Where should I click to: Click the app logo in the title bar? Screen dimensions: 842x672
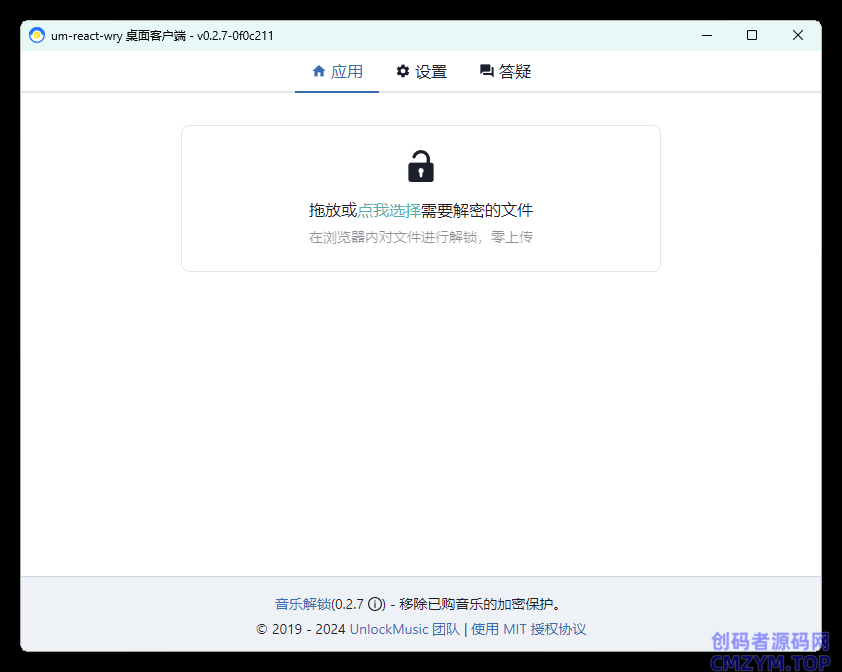point(37,35)
